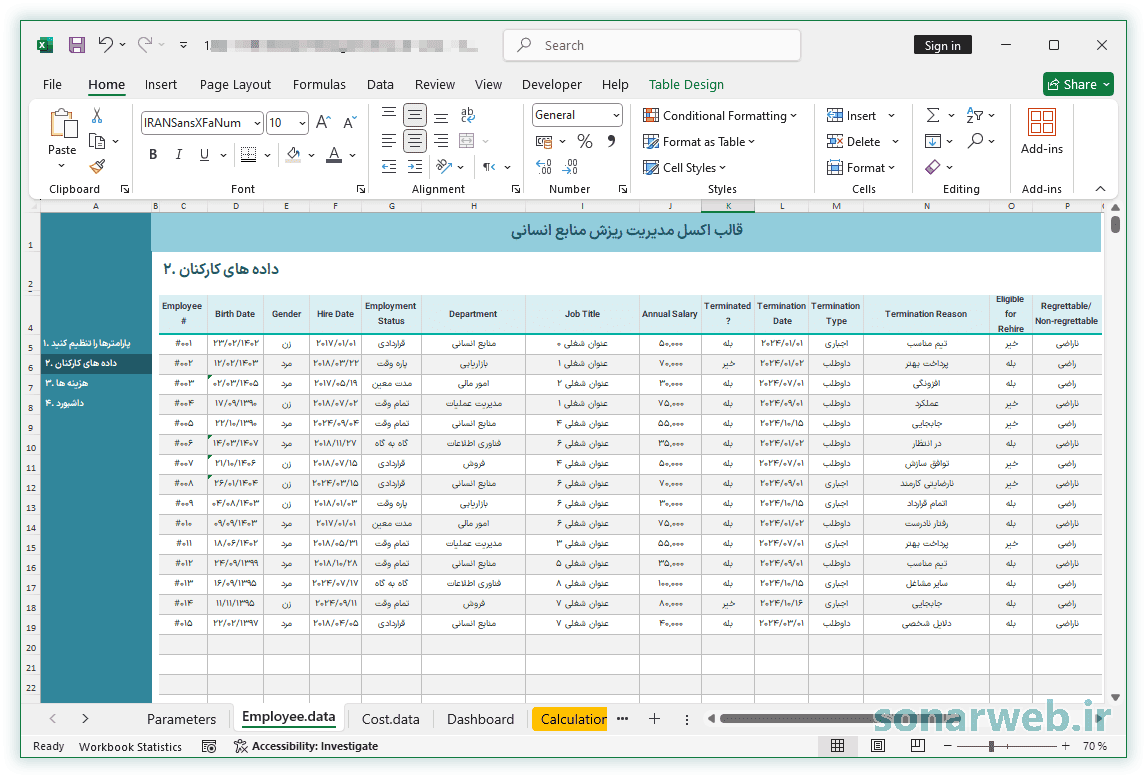Screen dimensions: 1147x778
Task: Open the General number format dropdown
Action: click(x=616, y=115)
